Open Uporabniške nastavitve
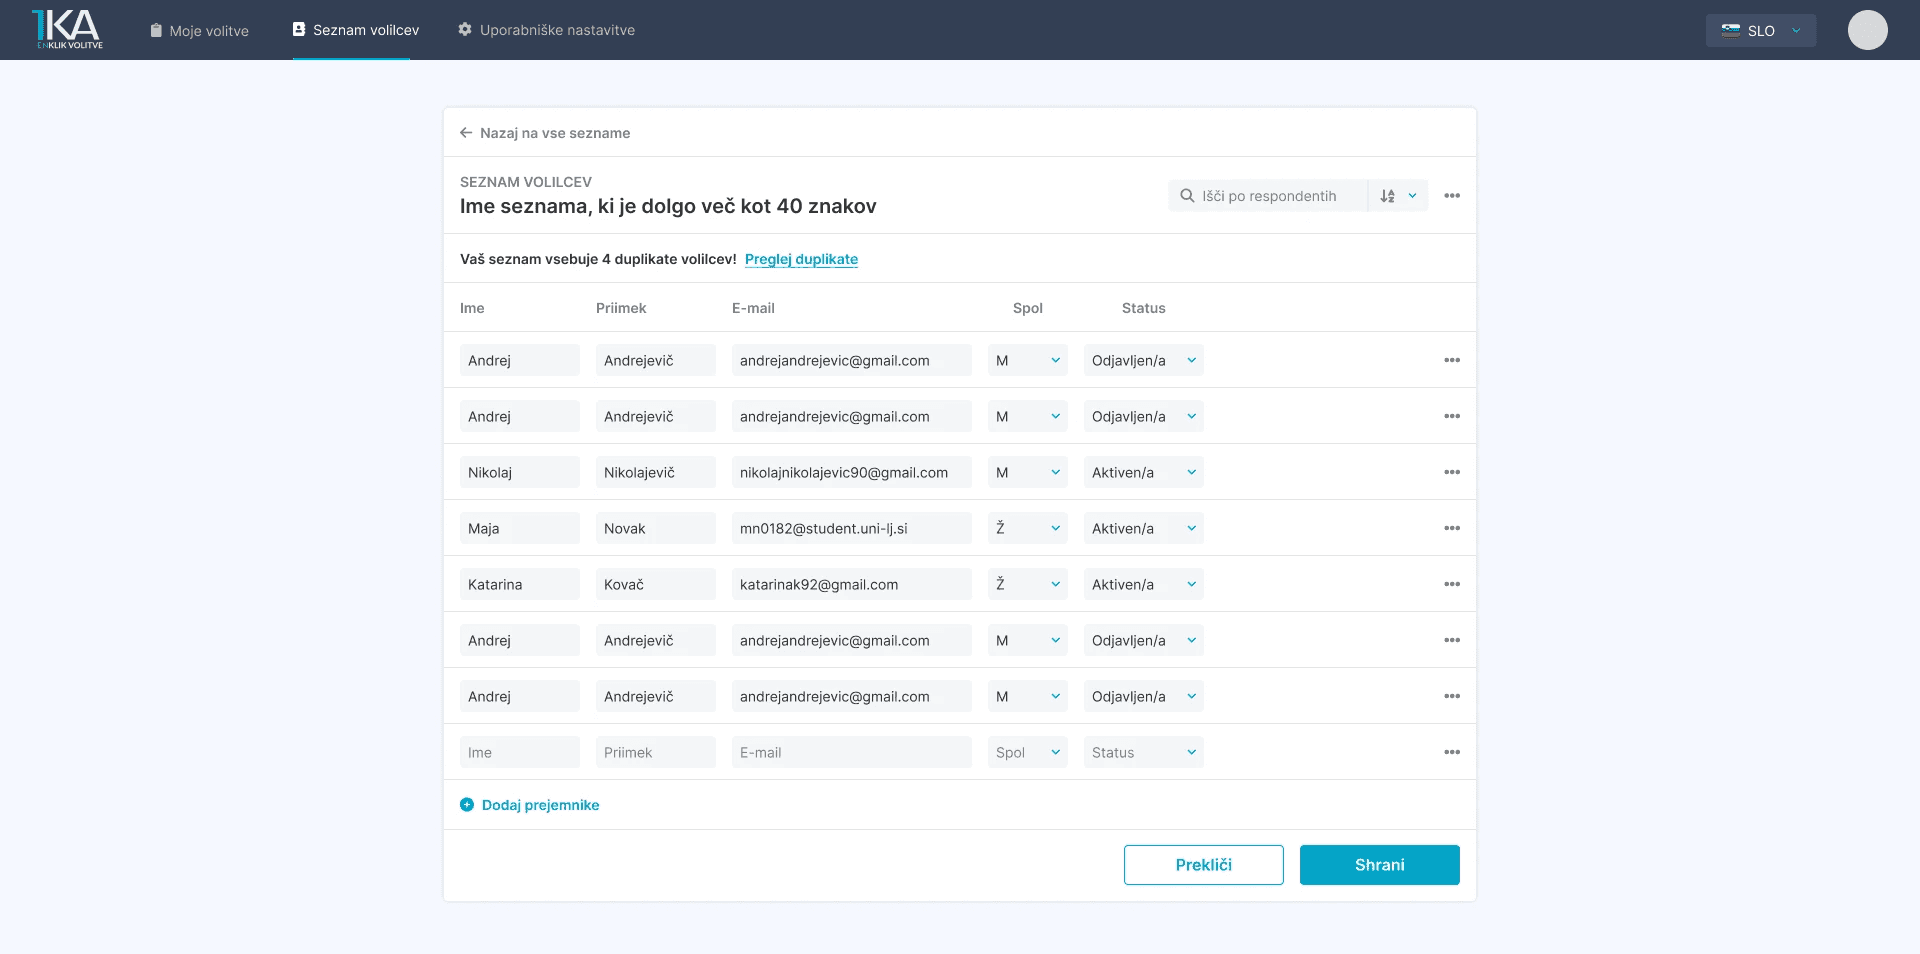 pyautogui.click(x=546, y=30)
